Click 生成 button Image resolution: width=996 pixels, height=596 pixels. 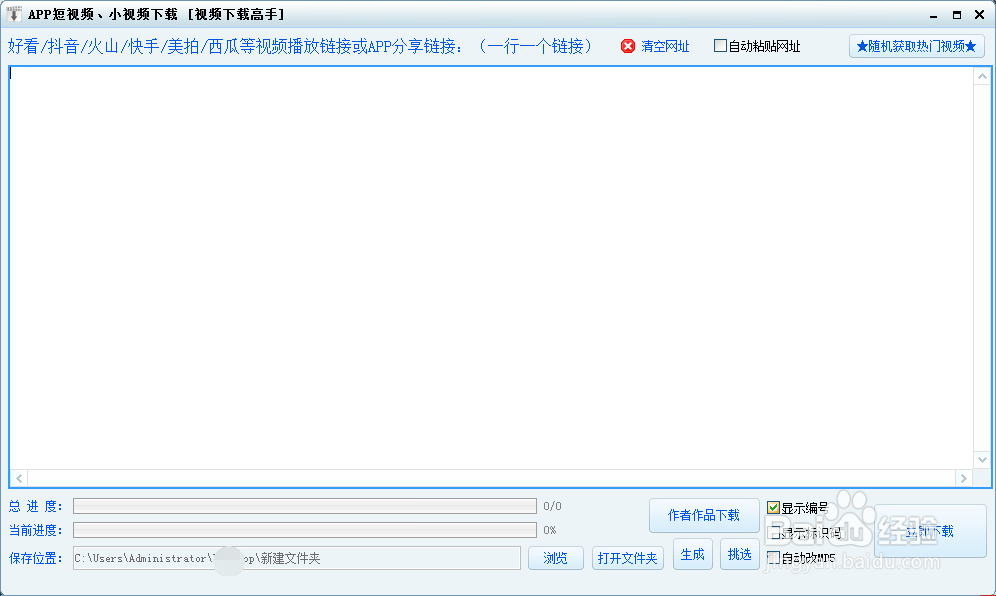pos(692,555)
